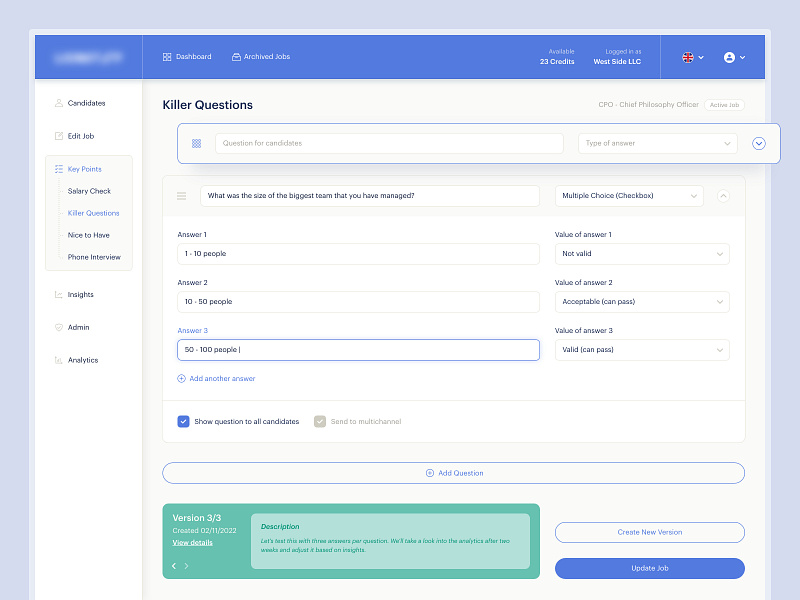This screenshot has height=600, width=800.
Task: Click the drag handle beside the question
Action: tap(182, 196)
